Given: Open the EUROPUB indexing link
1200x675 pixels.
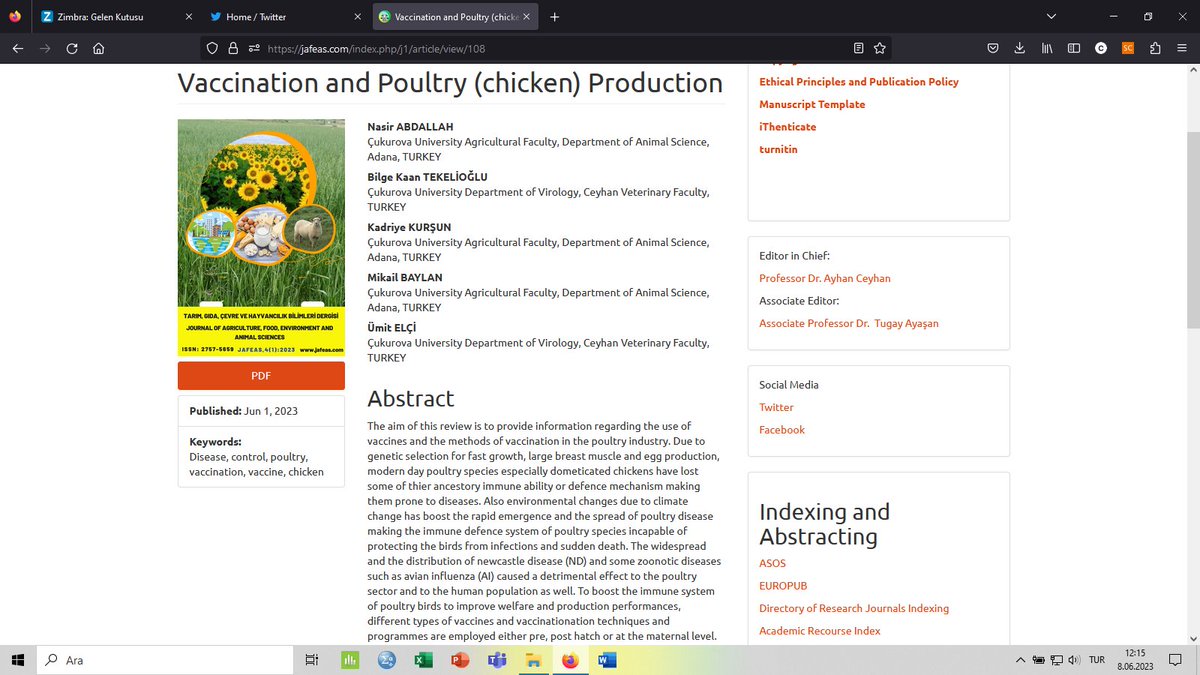Looking at the screenshot, I should [x=783, y=586].
